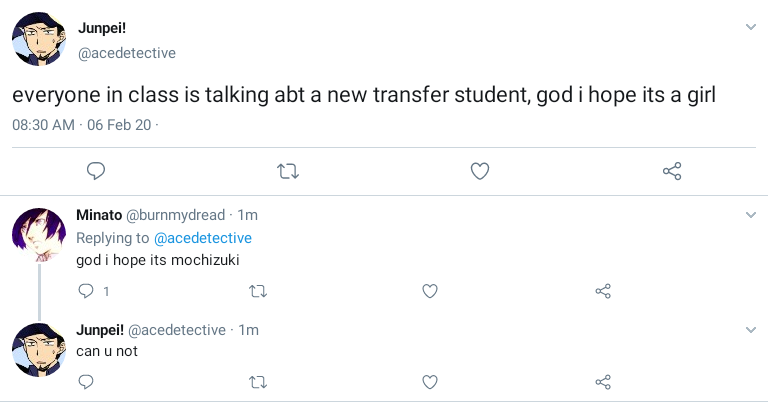Image resolution: width=768 pixels, height=408 pixels.
Task: Like Junpei's "can u not" reply
Action: (x=430, y=381)
